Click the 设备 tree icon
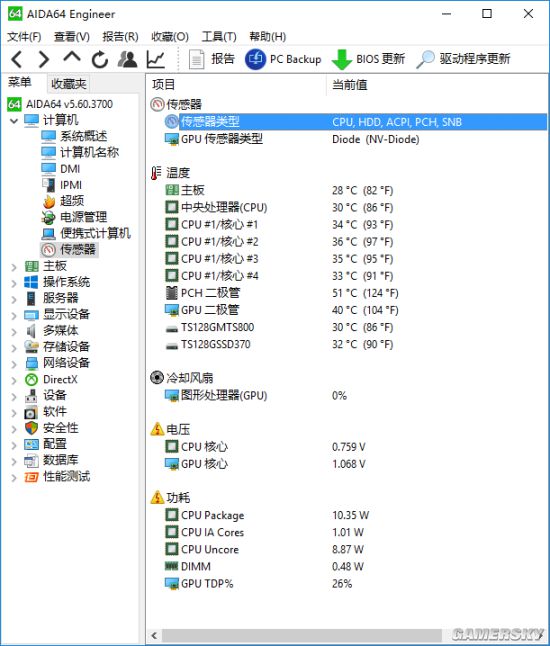This screenshot has width=550, height=646. pyautogui.click(x=31, y=396)
